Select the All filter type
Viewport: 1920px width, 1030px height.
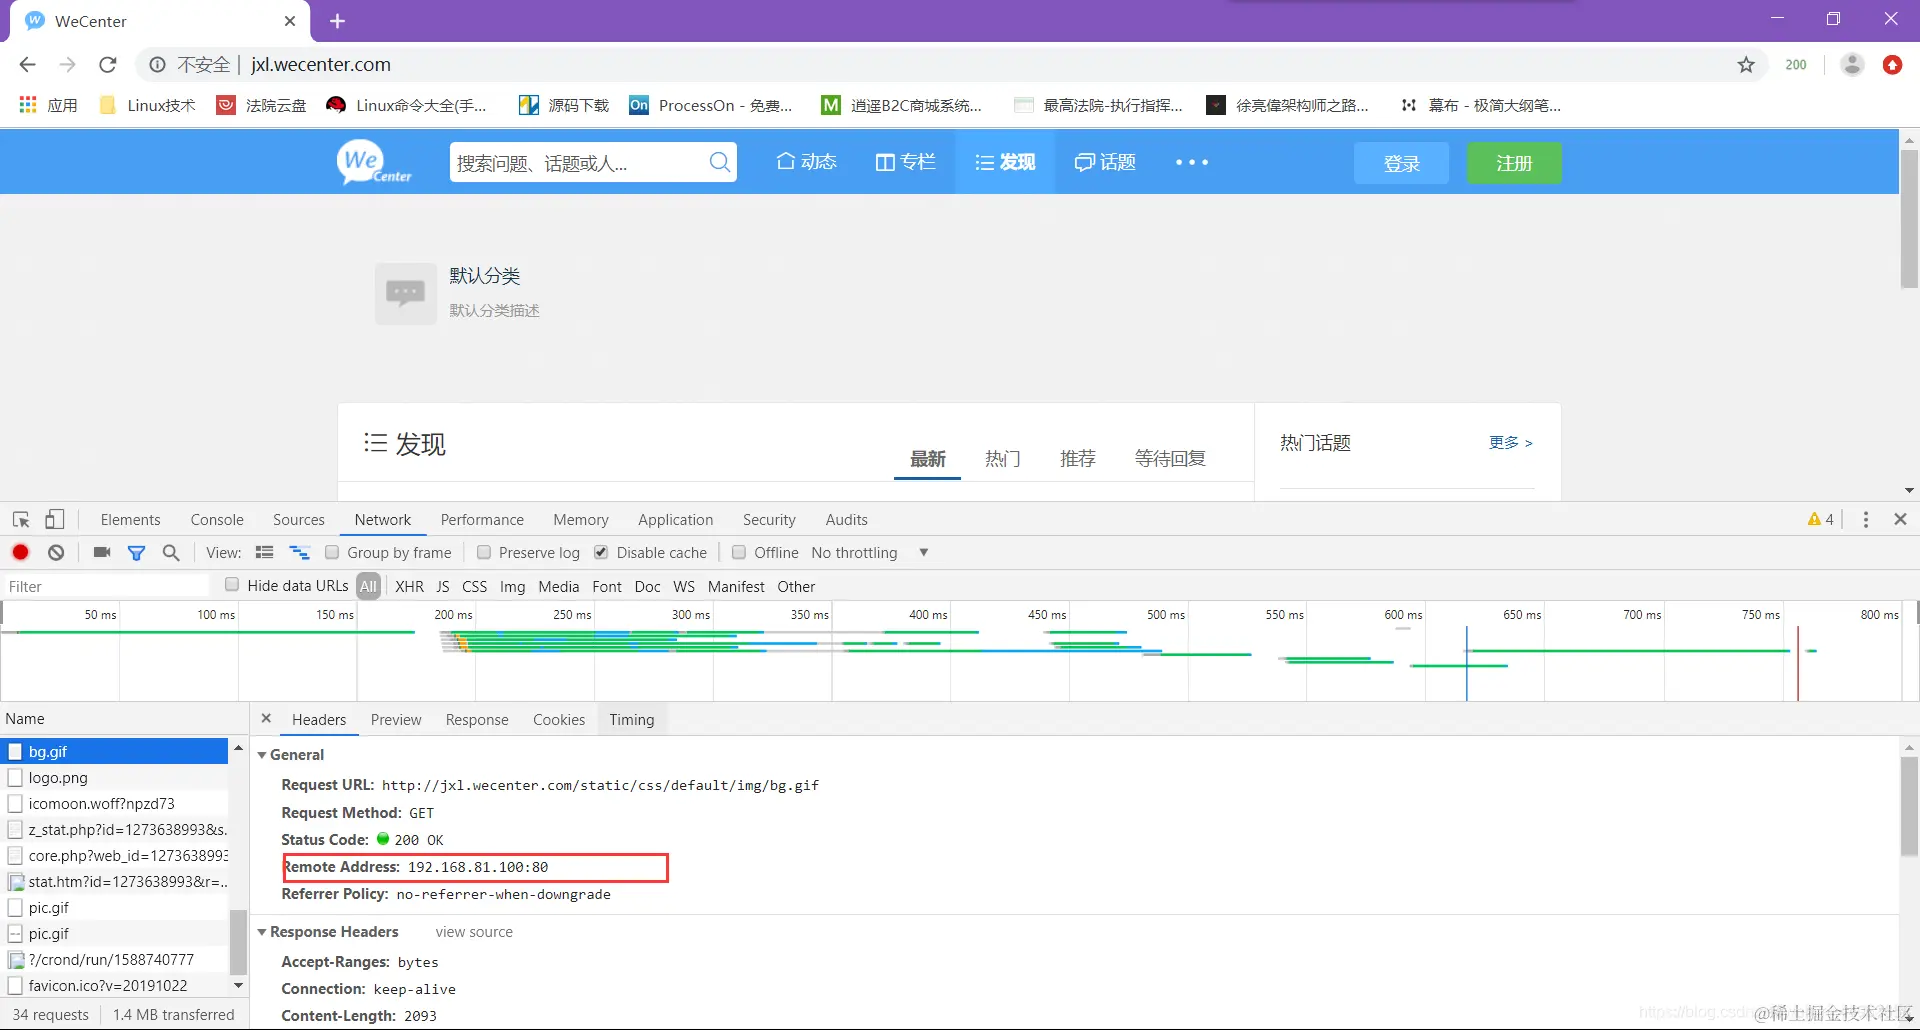pos(369,586)
